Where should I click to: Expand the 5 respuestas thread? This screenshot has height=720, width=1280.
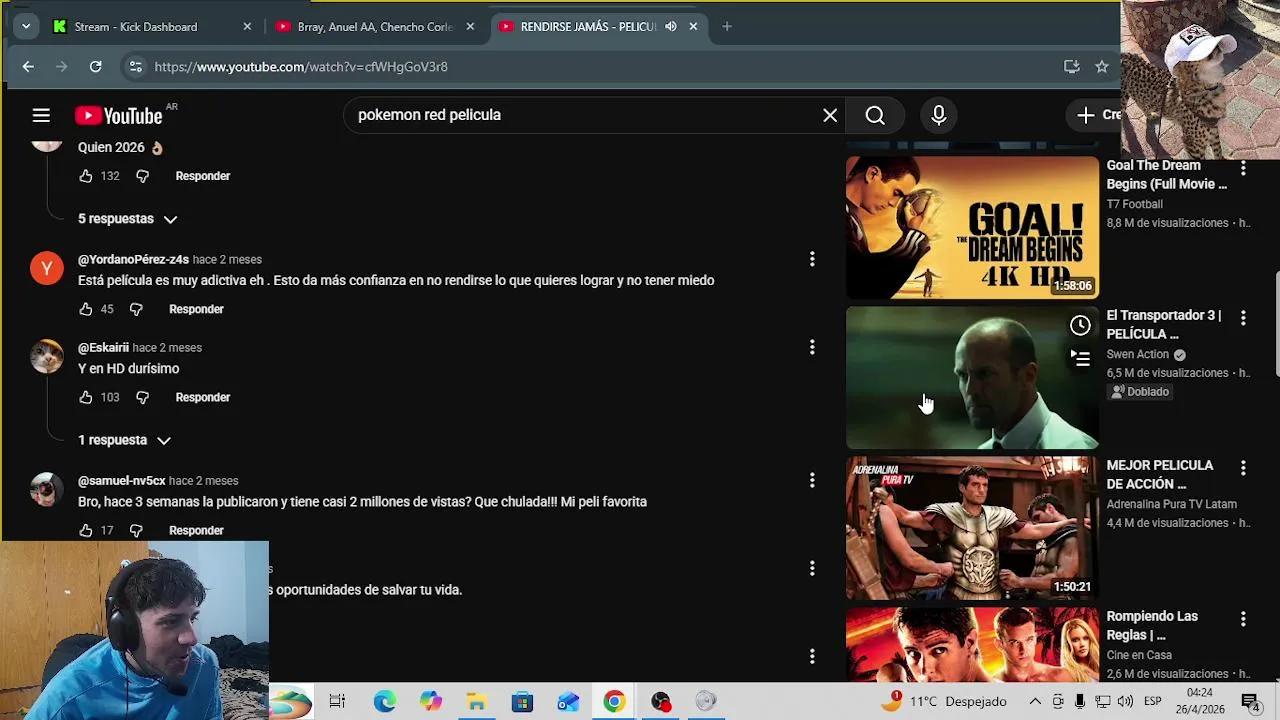pos(128,219)
